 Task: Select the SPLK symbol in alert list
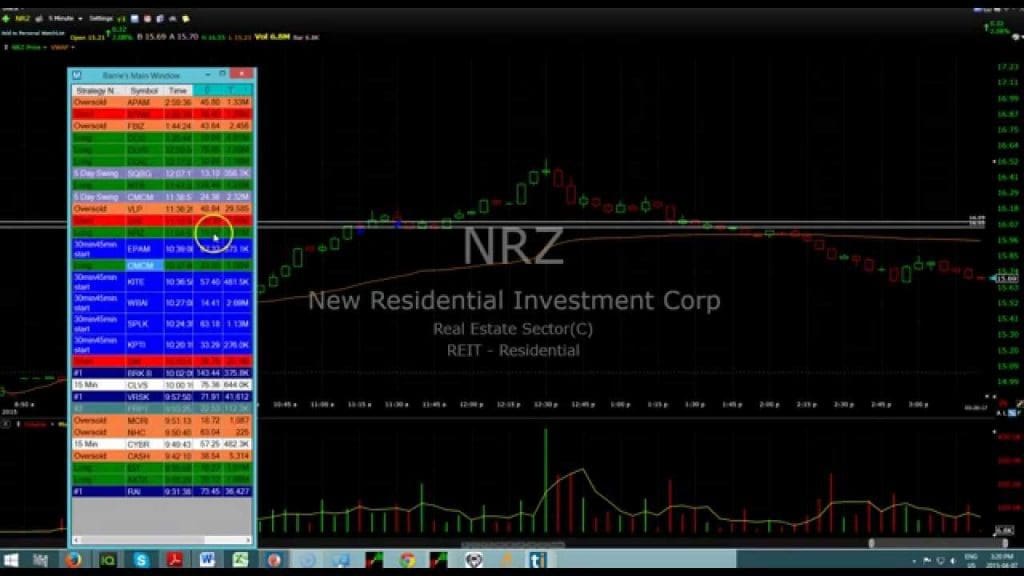[138, 324]
